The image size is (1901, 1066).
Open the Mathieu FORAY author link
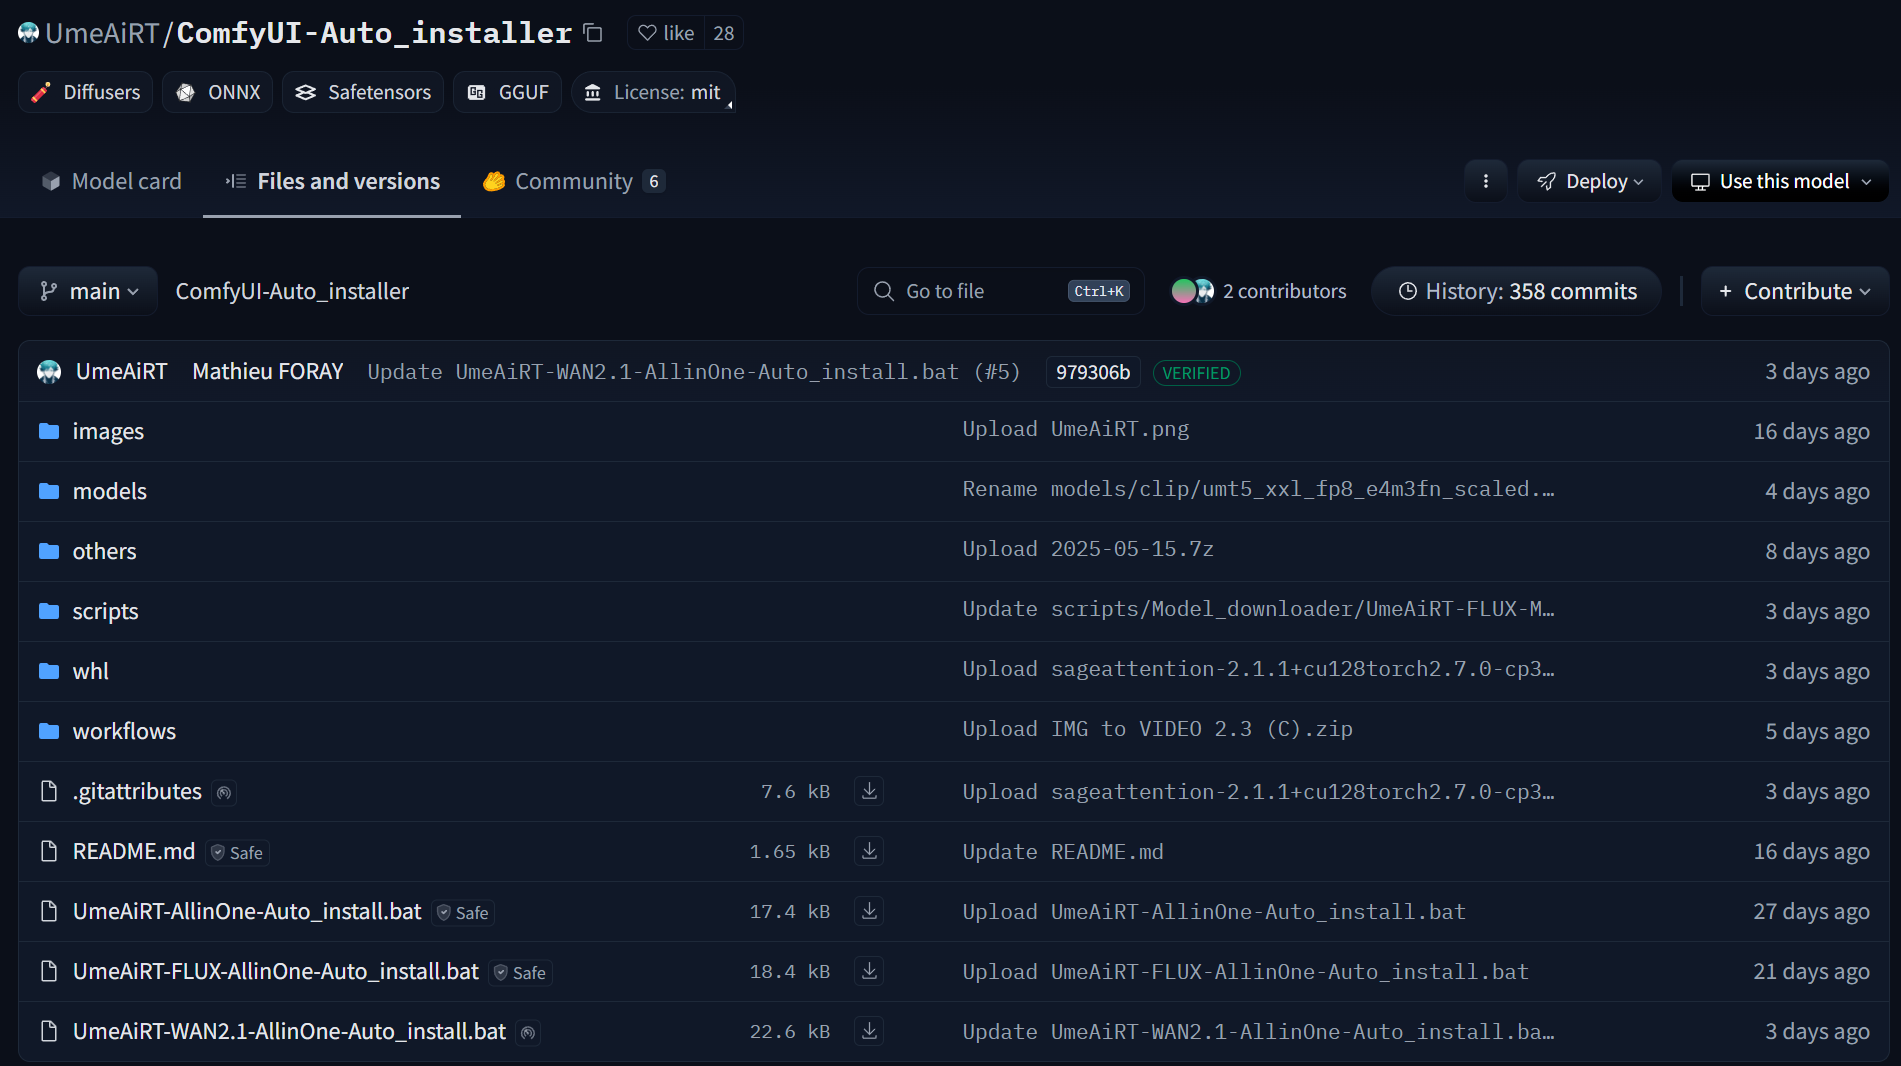[x=268, y=372]
